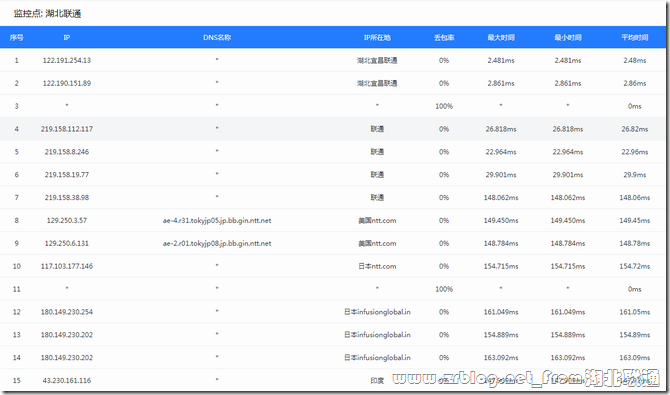Screen dimensions: 670x395
Task: Select IP 129.250.6.131 in row 9
Action: click(67, 243)
